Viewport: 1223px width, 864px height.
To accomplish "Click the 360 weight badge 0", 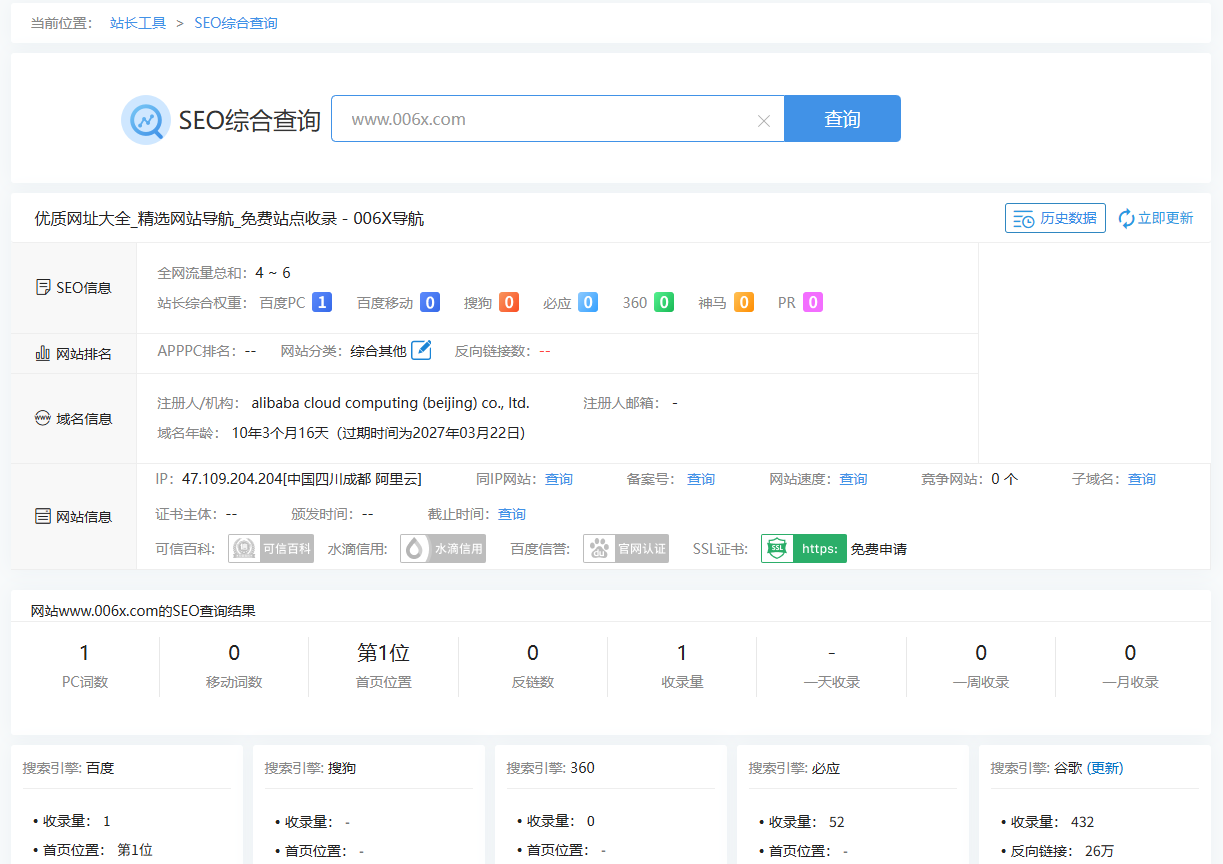I will pyautogui.click(x=664, y=302).
